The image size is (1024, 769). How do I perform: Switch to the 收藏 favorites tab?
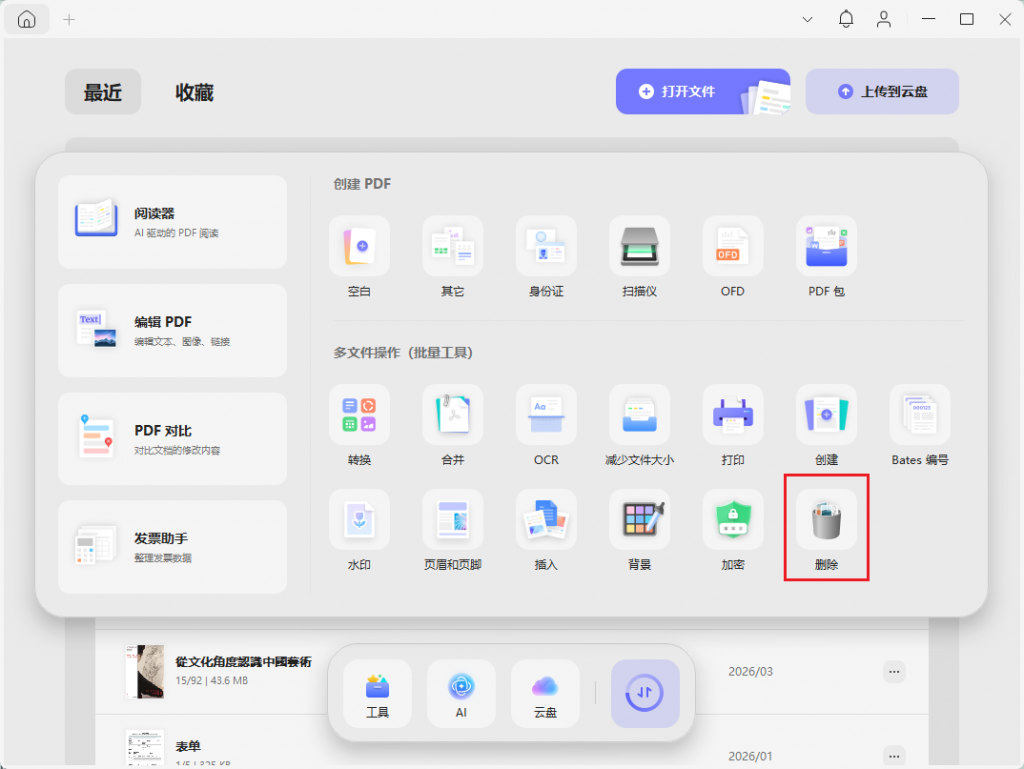194,92
